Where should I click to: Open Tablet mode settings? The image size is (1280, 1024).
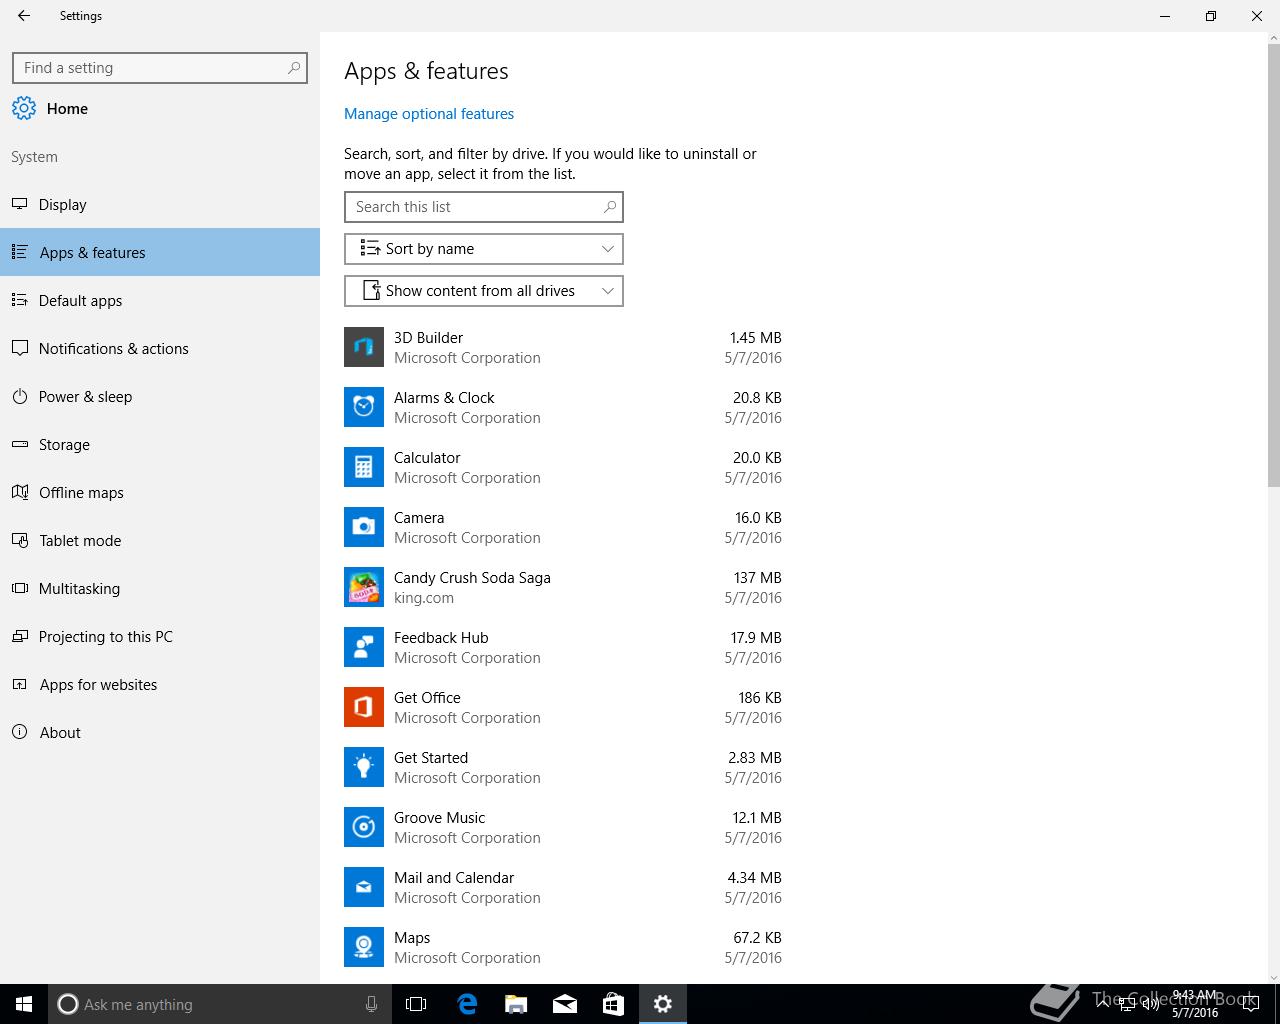[160, 541]
